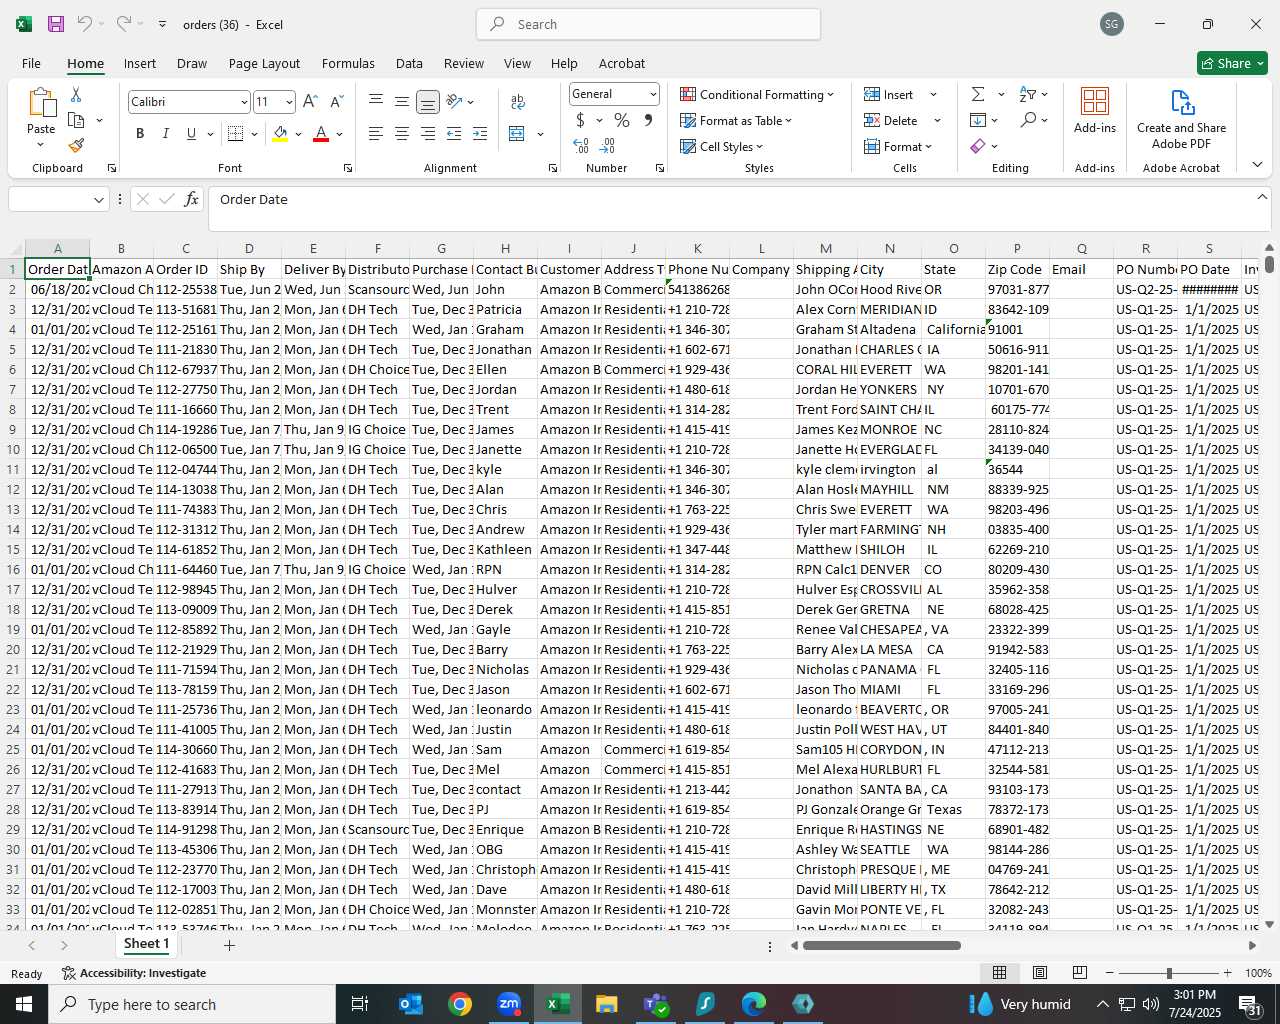Click the Fill down icon

click(x=978, y=120)
